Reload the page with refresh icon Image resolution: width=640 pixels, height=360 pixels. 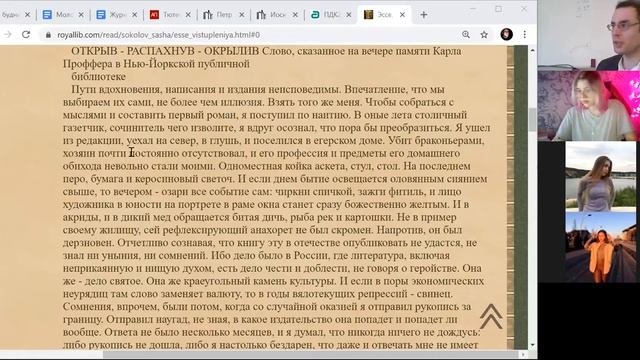pyautogui.click(x=26, y=35)
